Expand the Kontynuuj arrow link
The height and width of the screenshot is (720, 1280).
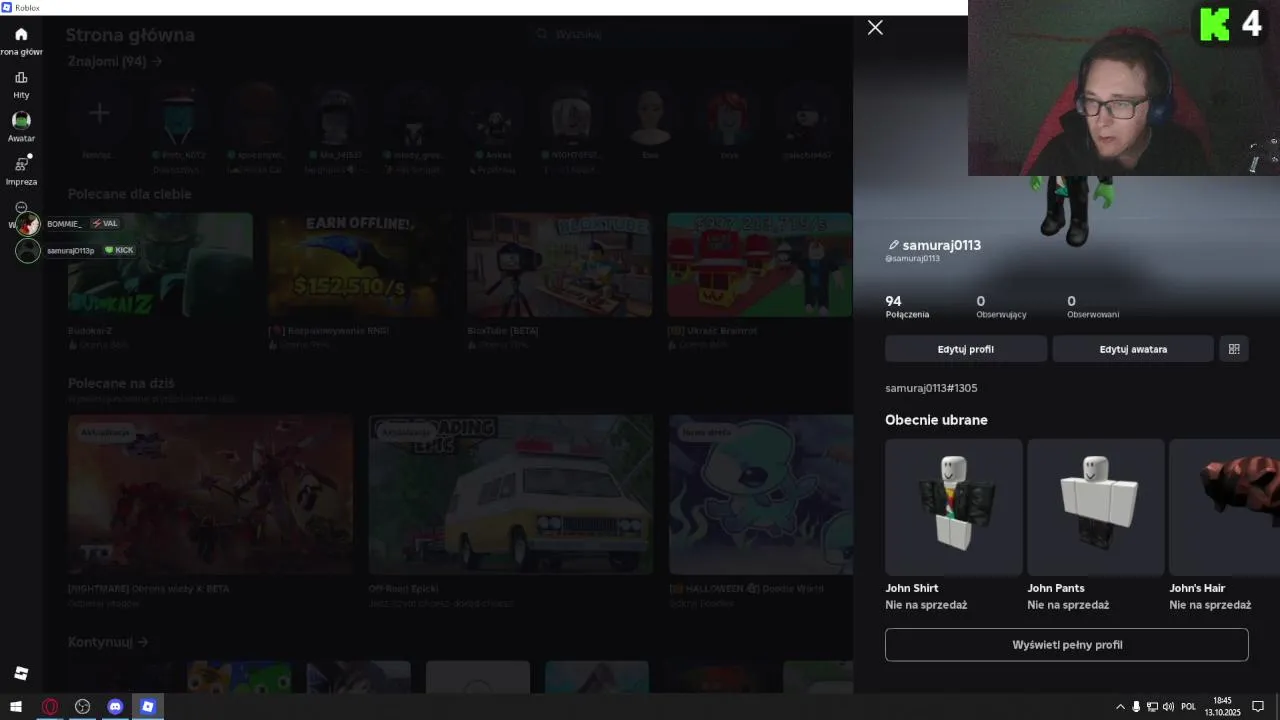[108, 642]
